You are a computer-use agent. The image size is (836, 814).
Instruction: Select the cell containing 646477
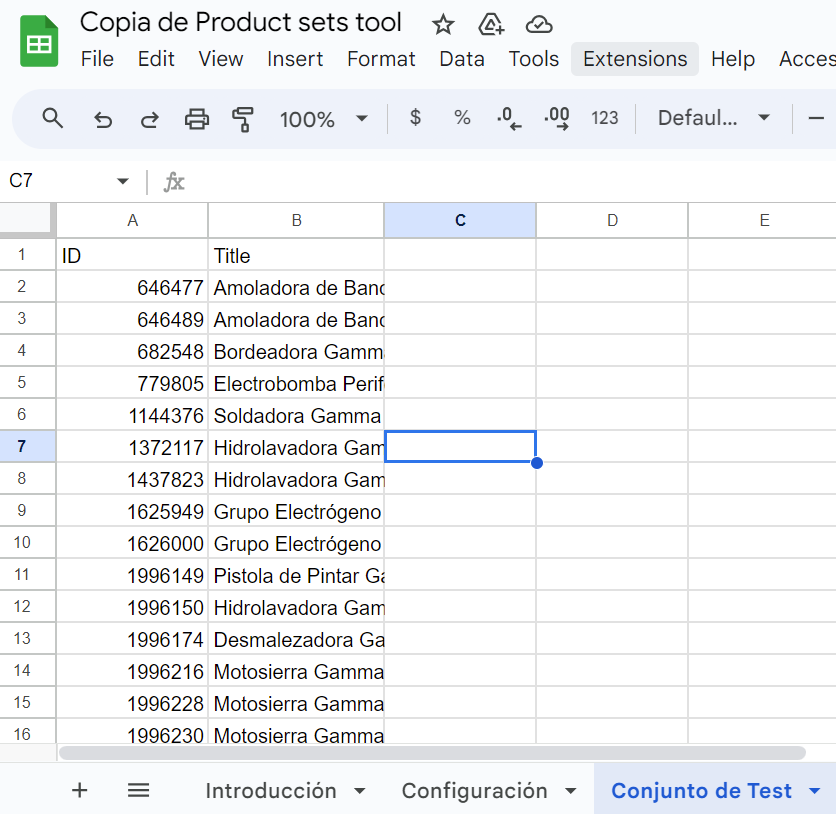[132, 287]
